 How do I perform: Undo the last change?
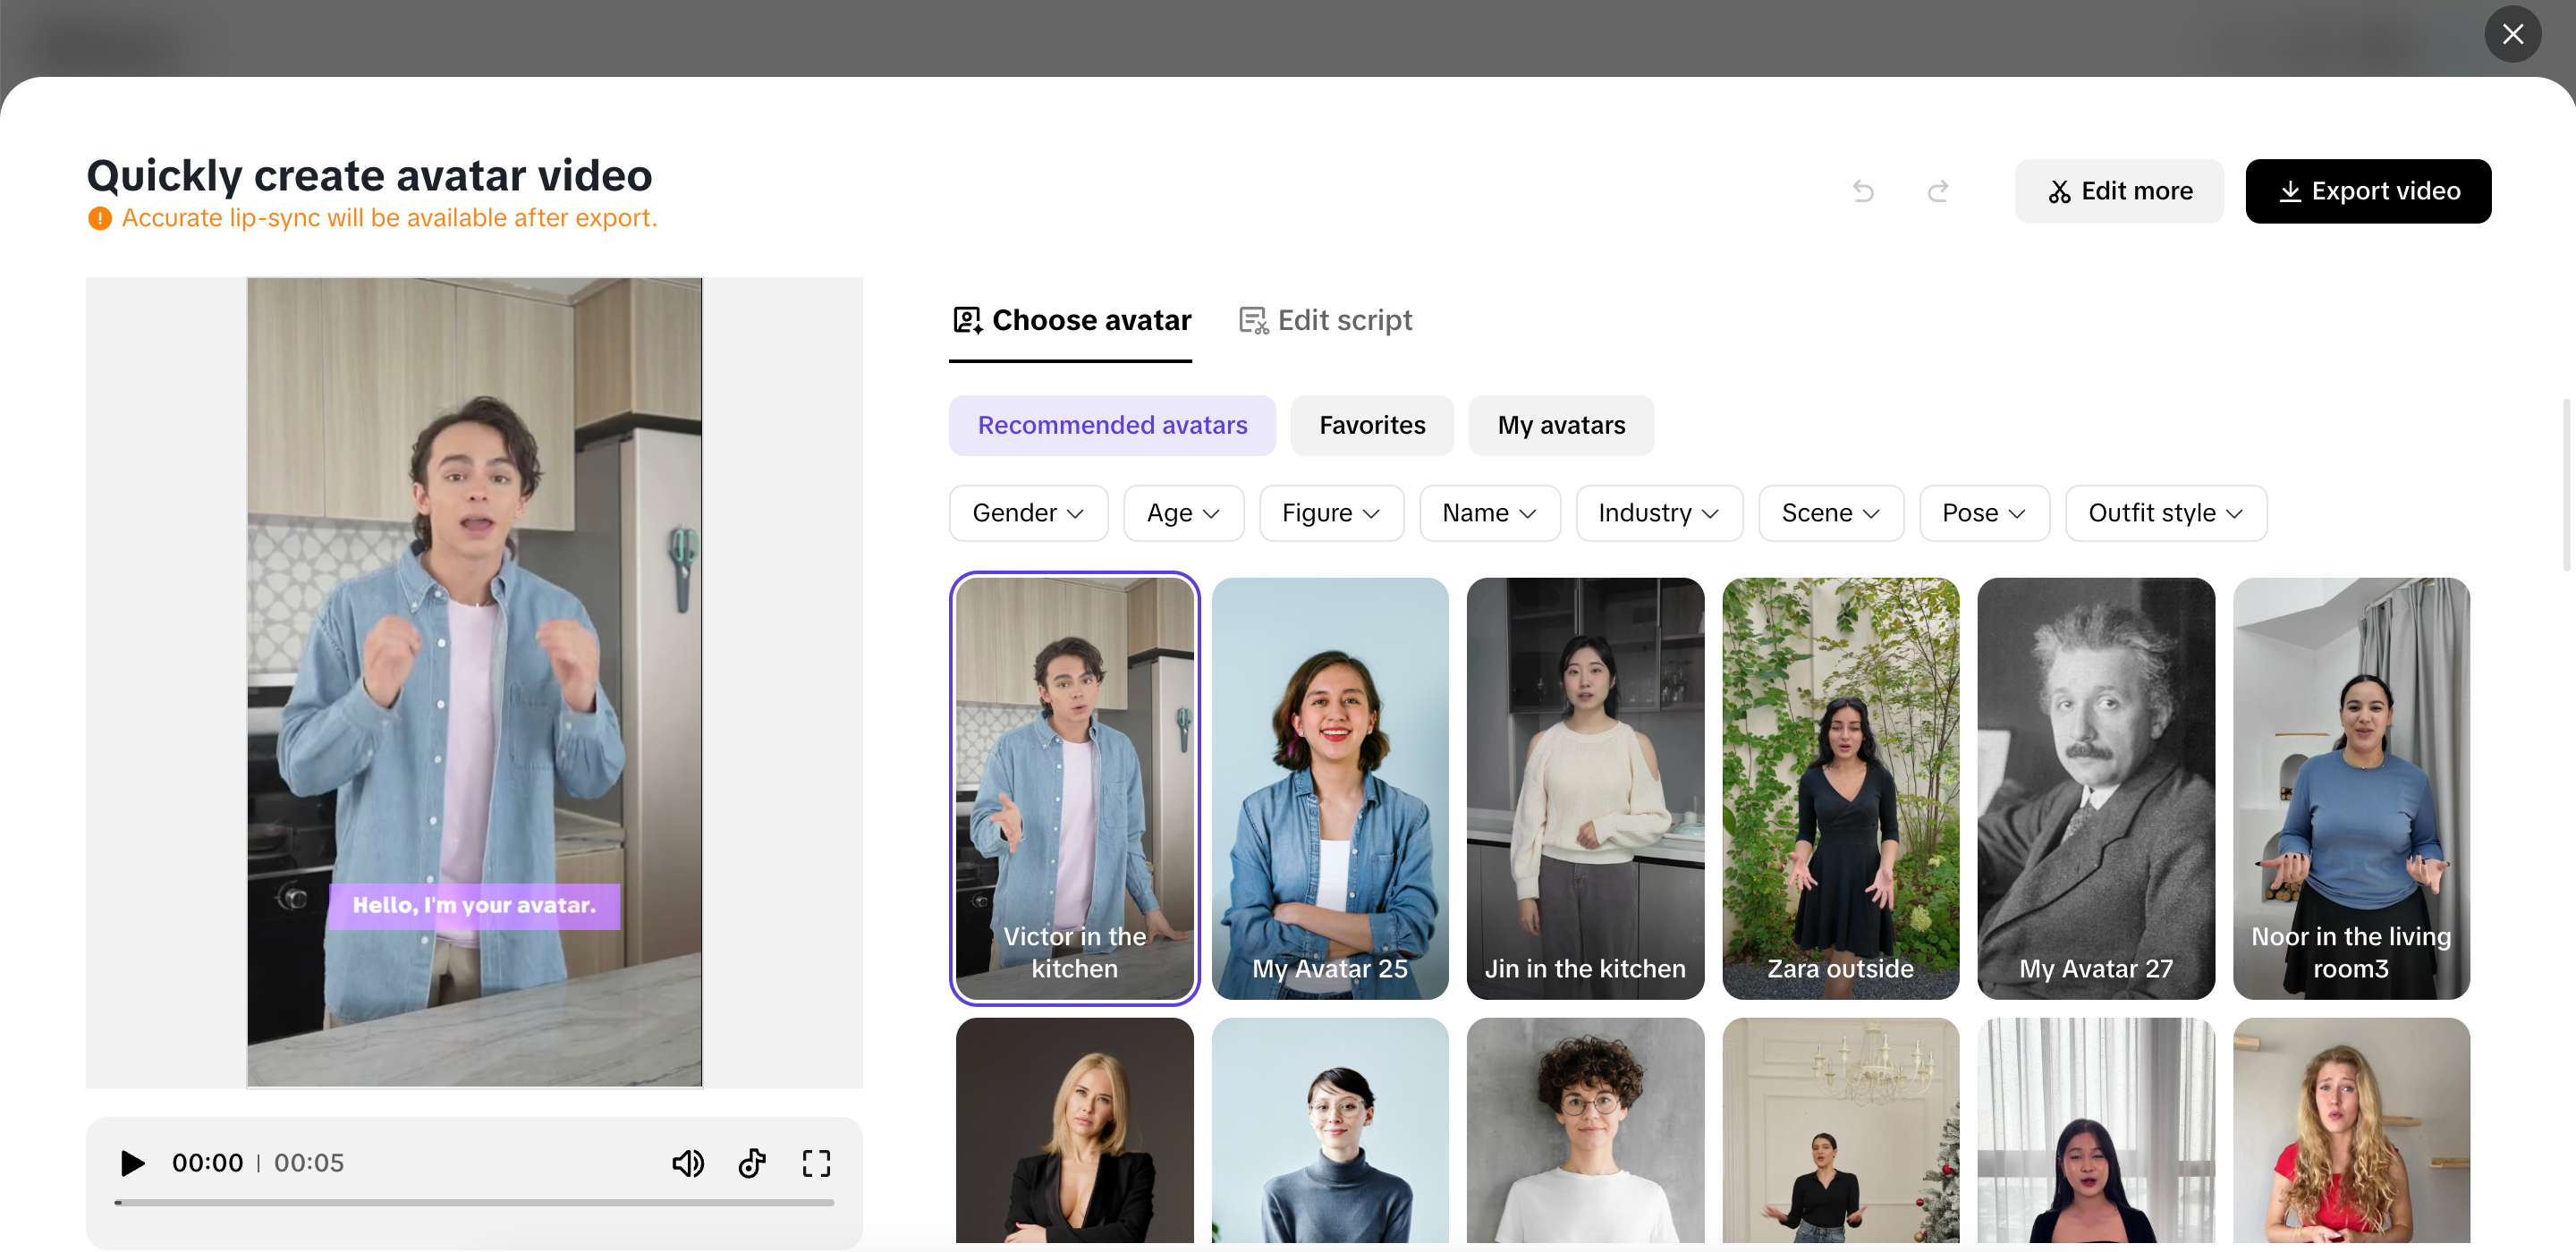pos(1863,190)
